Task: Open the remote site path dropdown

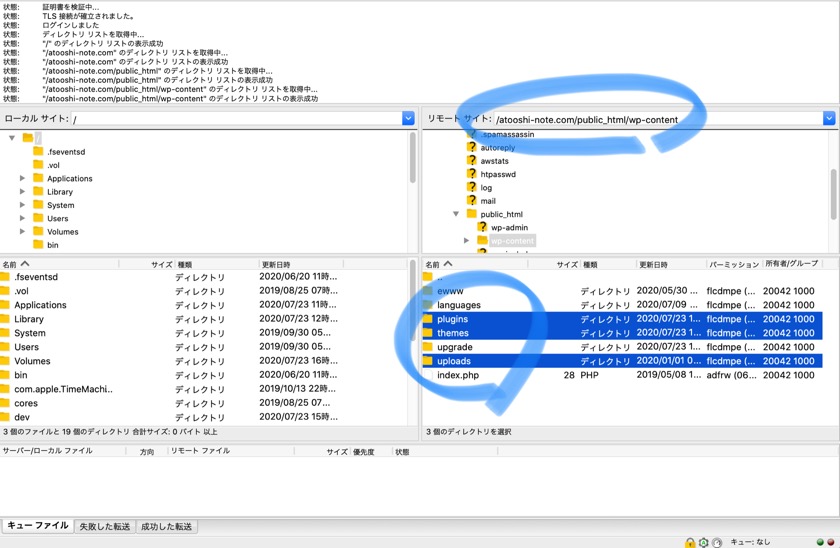Action: [x=829, y=119]
